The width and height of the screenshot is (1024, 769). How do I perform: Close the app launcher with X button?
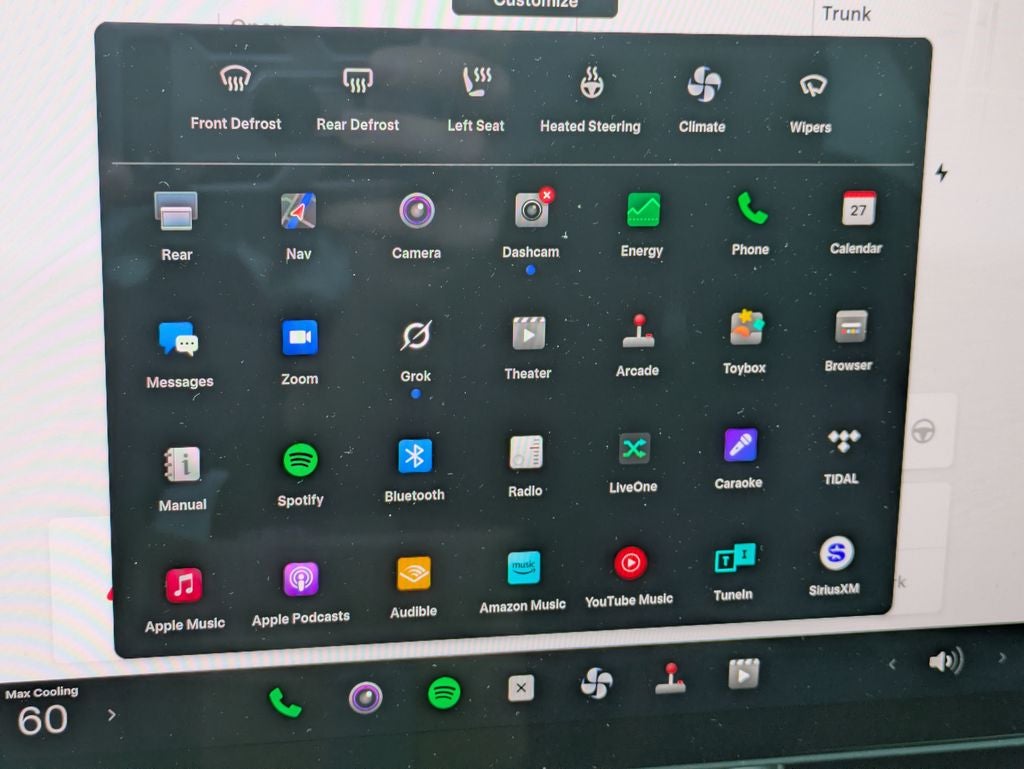coord(521,688)
